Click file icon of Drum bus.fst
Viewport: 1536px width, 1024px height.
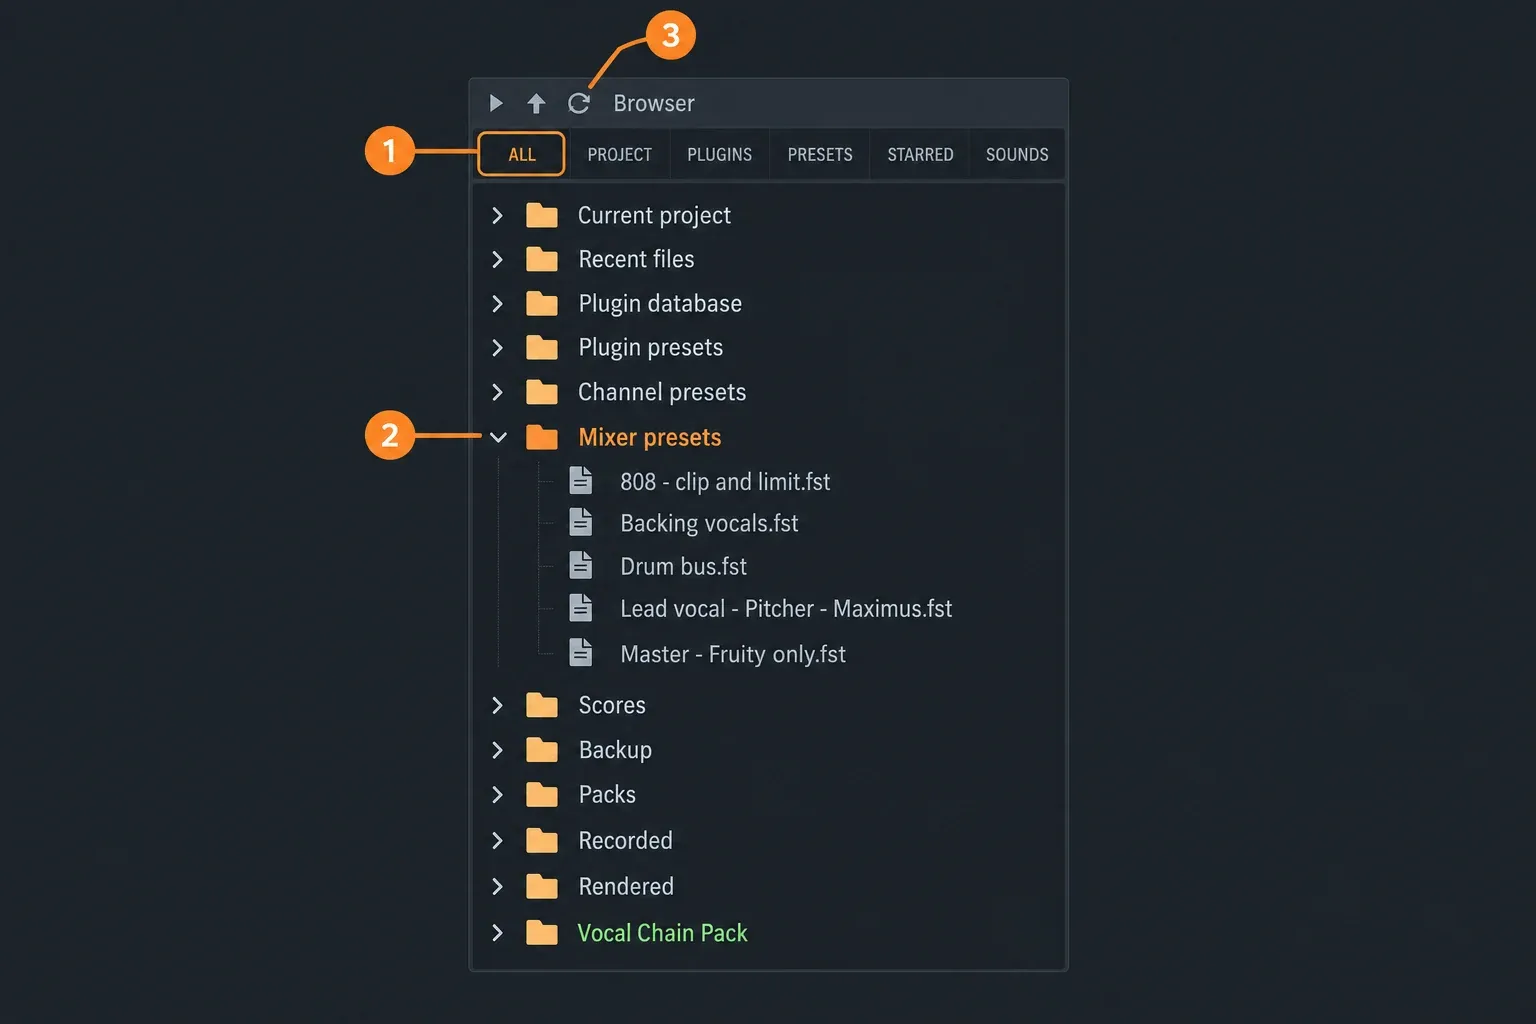[581, 565]
